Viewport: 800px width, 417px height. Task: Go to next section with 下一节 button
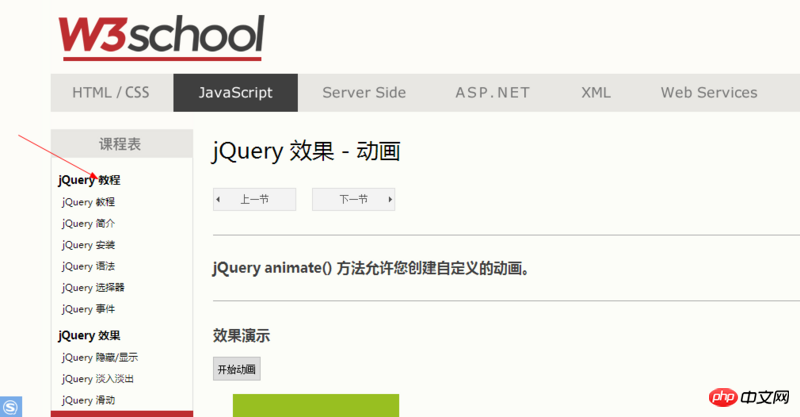click(354, 199)
